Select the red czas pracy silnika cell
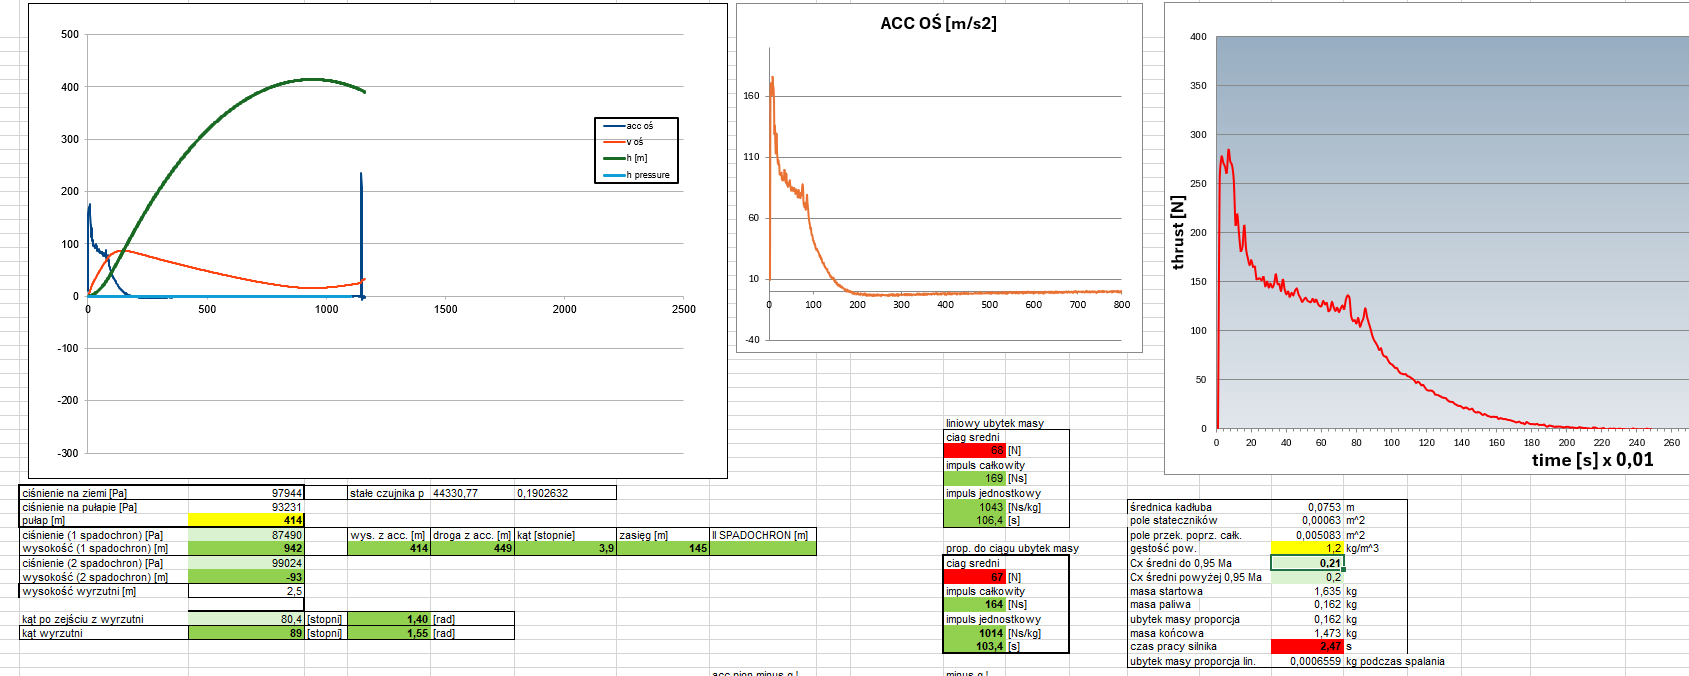Screen dimensions: 1689x676 [1306, 647]
